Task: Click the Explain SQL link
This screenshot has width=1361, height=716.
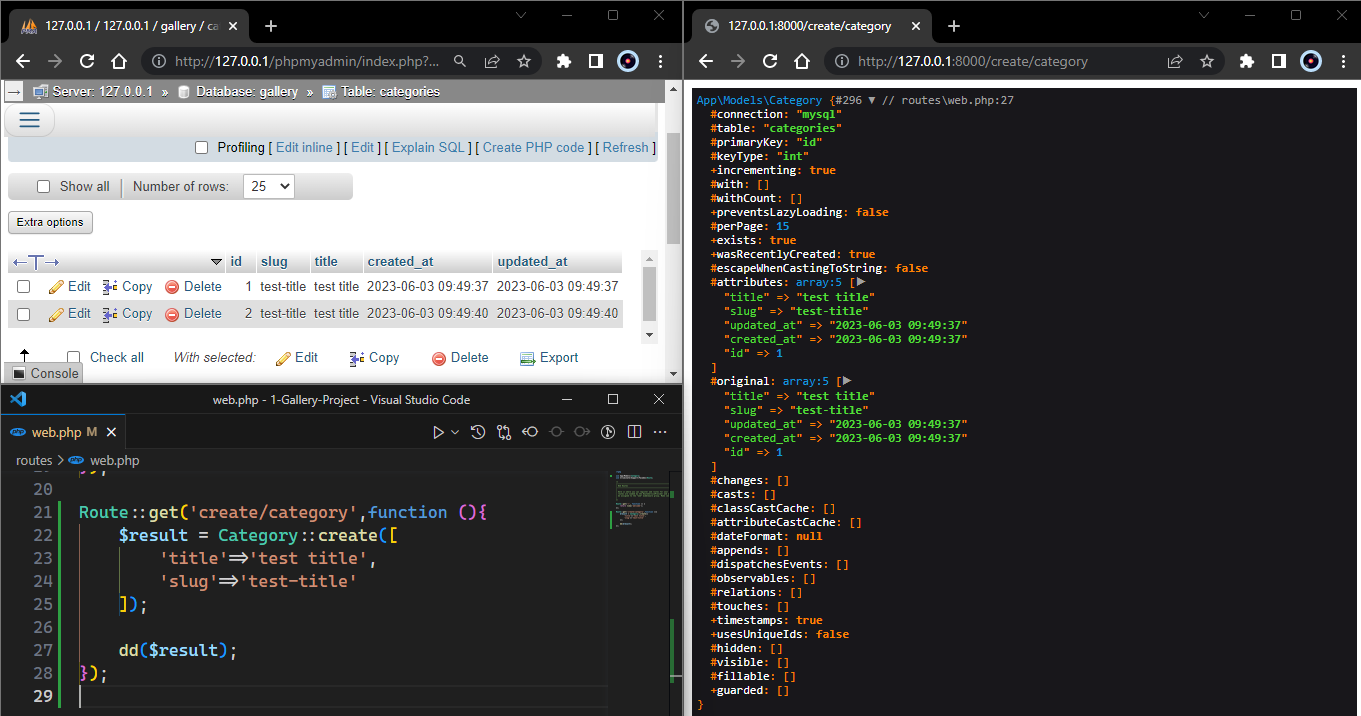Action: [428, 147]
